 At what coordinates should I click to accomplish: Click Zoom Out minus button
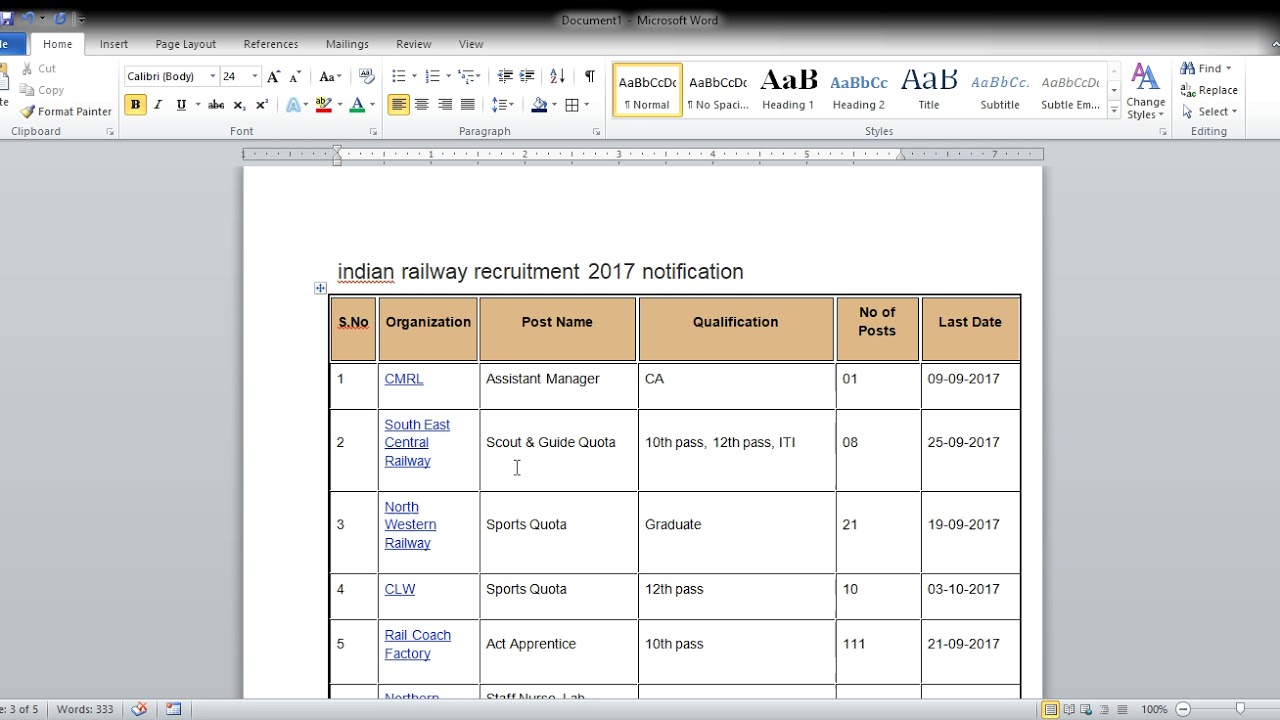1183,710
